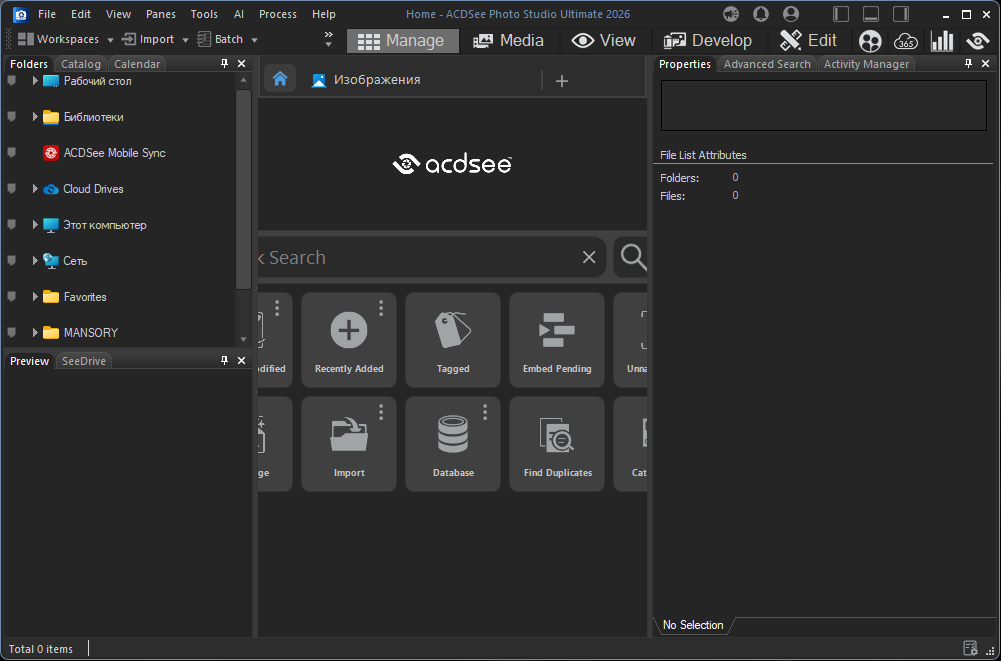
Task: Click the Folders pane vertical scrollbar
Action: coord(244,190)
